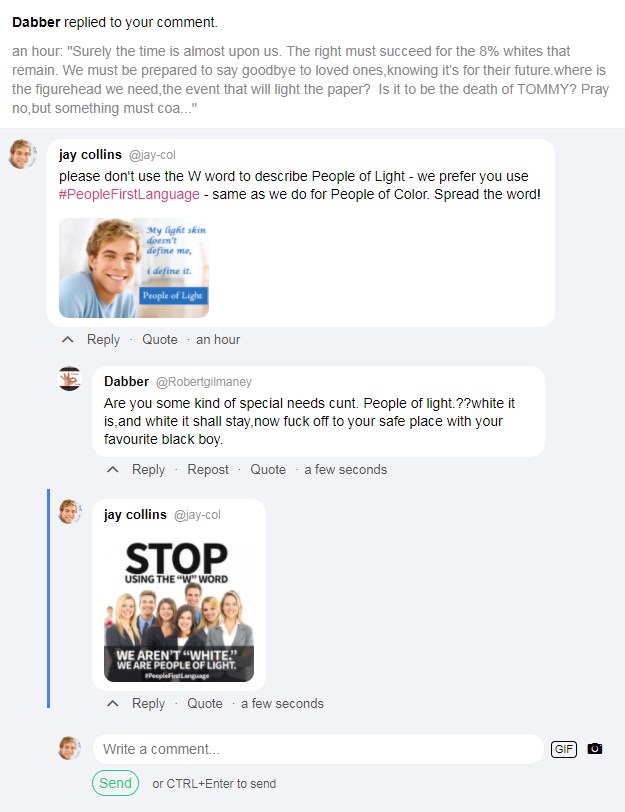
Task: Quote Dabber's comment
Action: click(x=268, y=470)
